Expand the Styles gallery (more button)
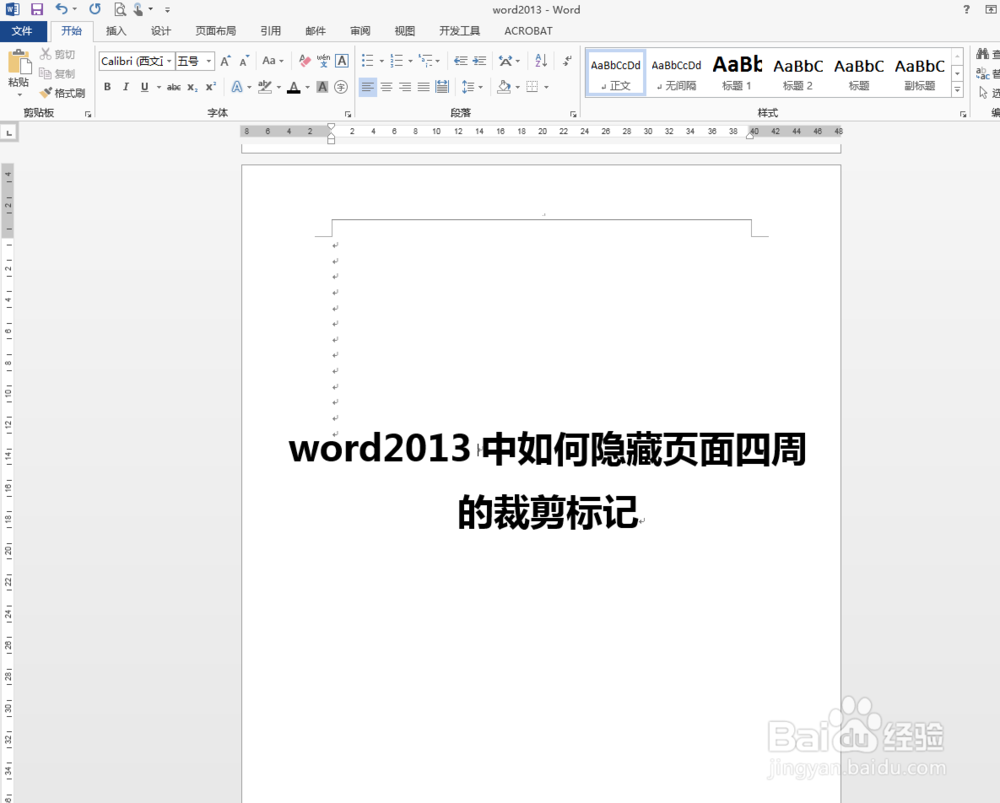Screen dimensions: 1000x803 (957, 91)
